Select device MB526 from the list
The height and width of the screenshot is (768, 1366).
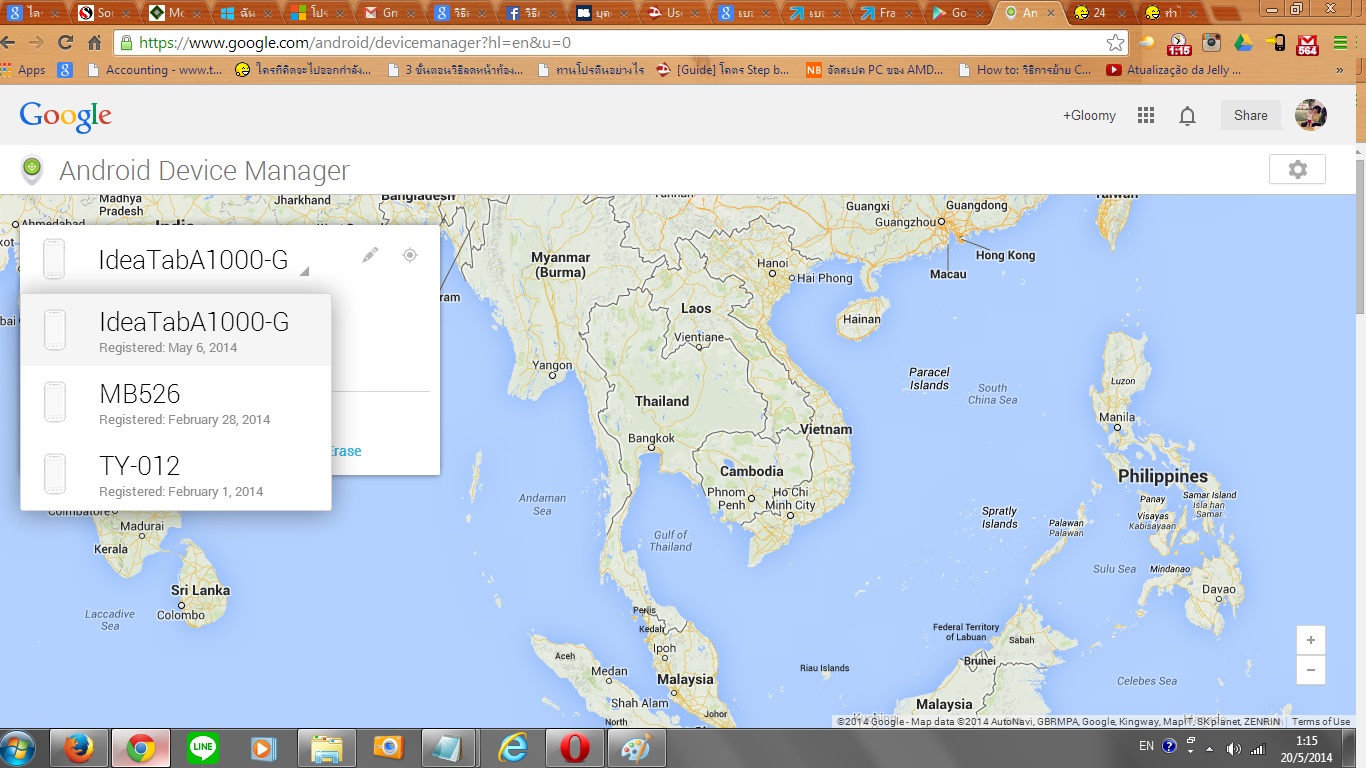pos(176,402)
